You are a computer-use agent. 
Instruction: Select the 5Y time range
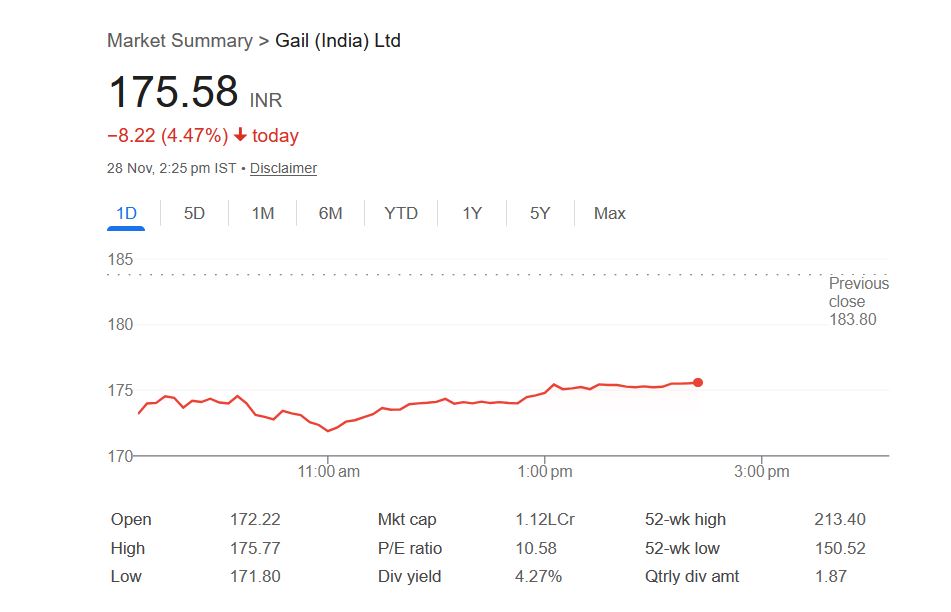click(x=540, y=213)
